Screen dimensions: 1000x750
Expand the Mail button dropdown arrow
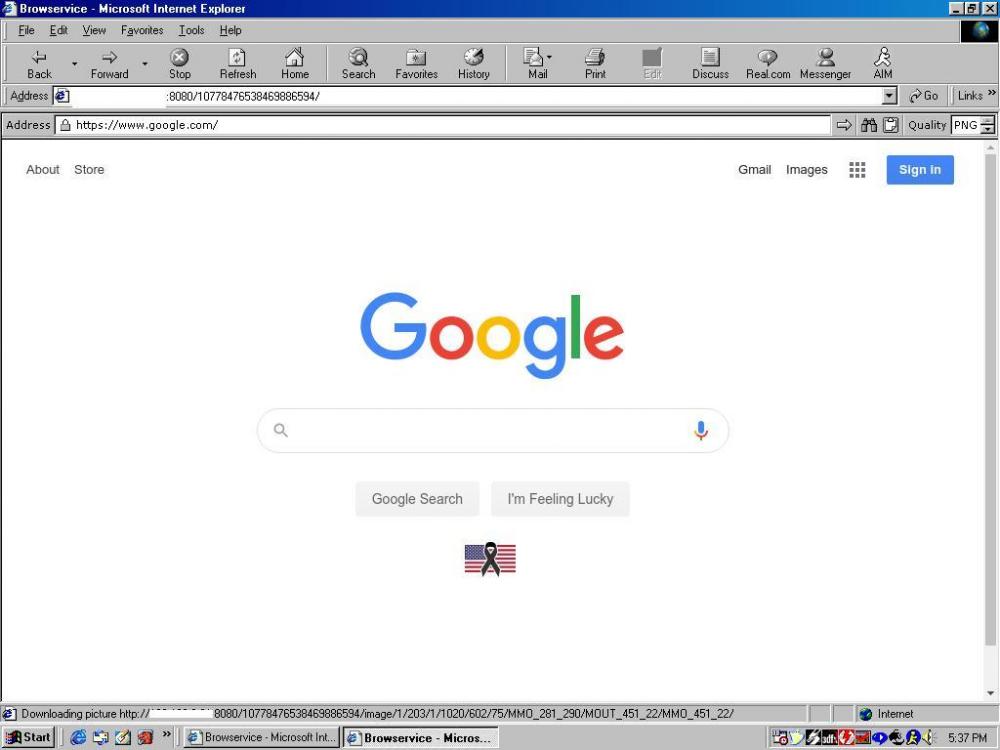click(549, 58)
